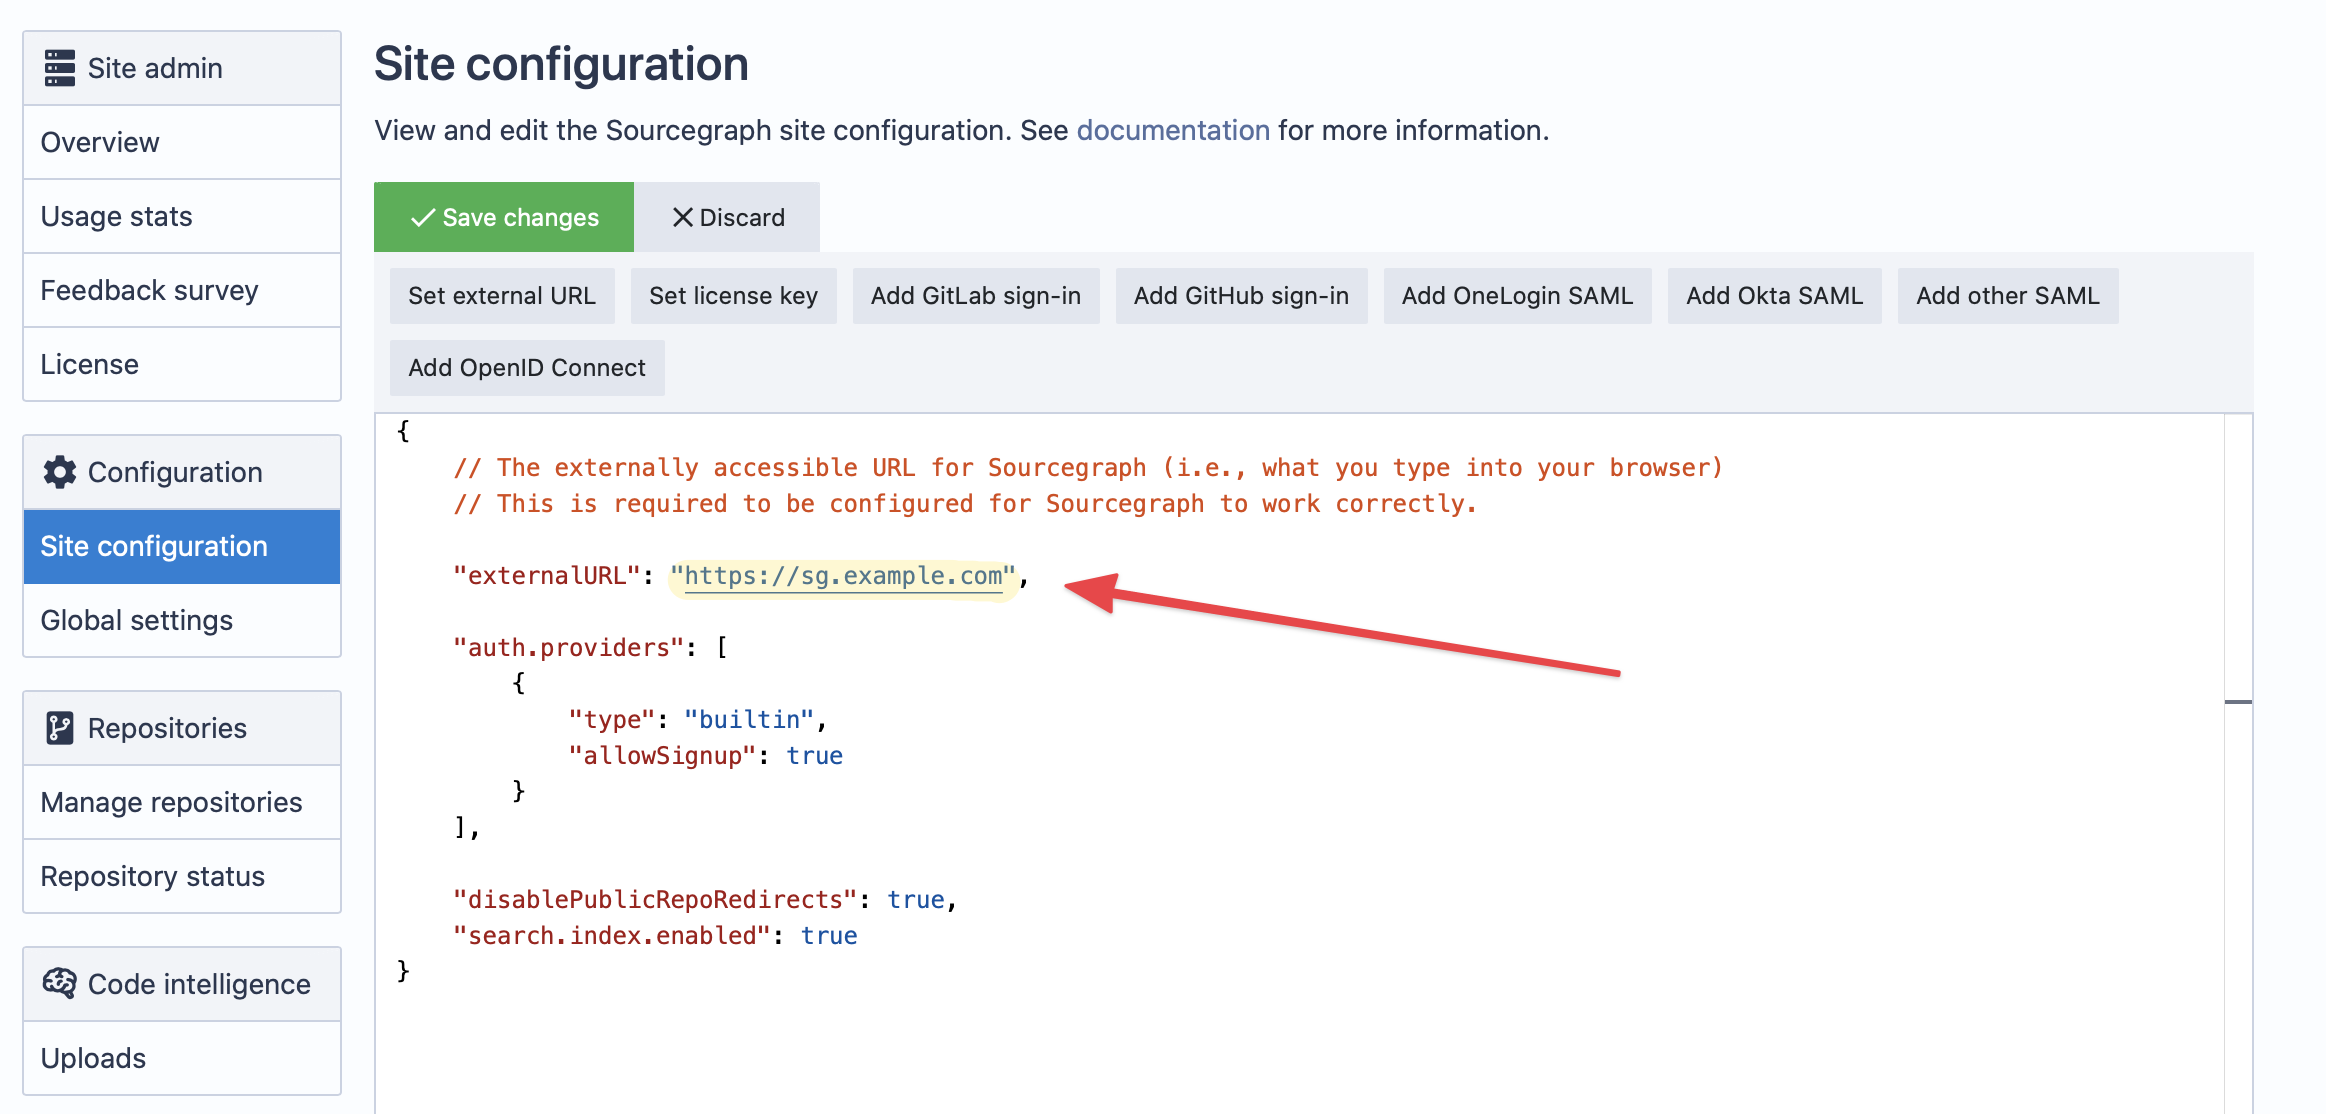
Task: Click the "allowSignup" key in the editor
Action: [x=662, y=756]
